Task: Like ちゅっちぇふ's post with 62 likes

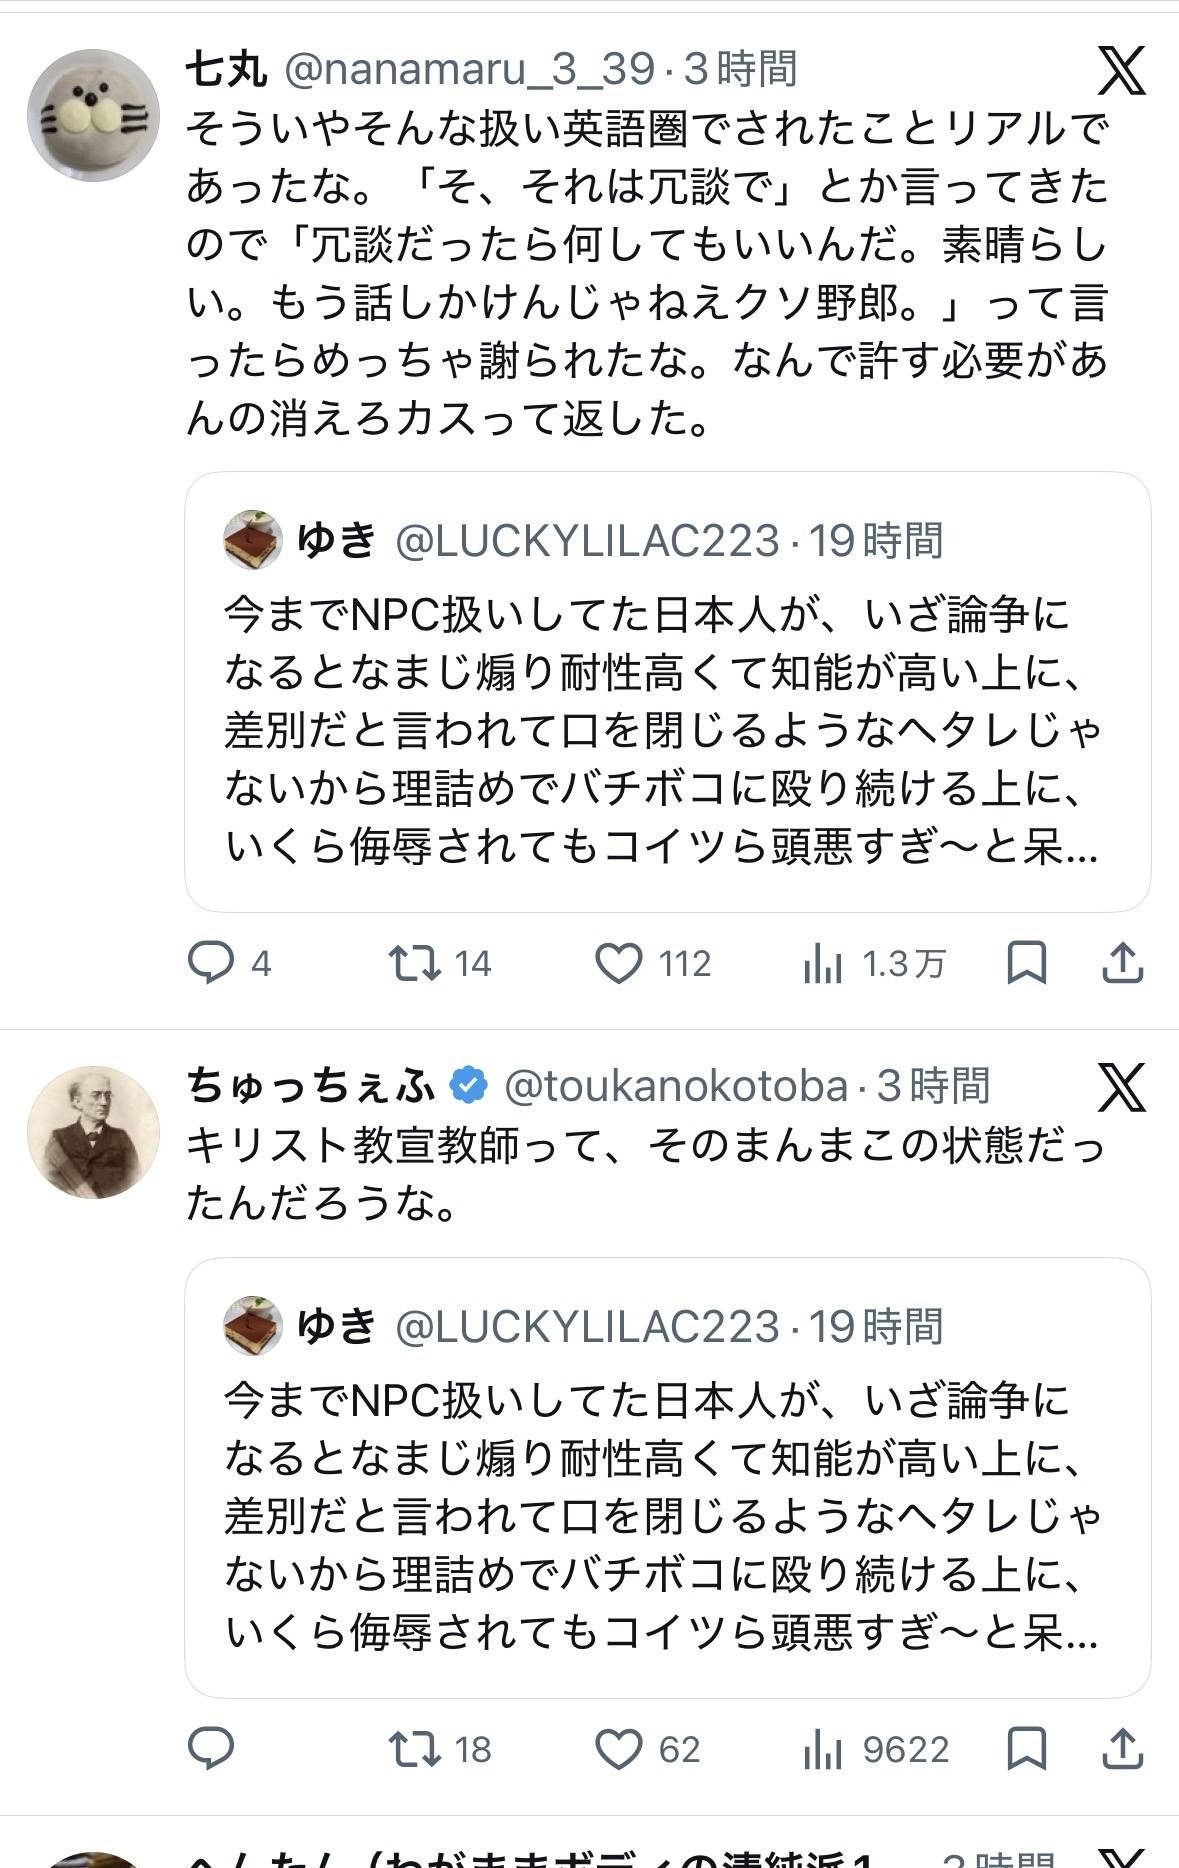Action: 619,1749
